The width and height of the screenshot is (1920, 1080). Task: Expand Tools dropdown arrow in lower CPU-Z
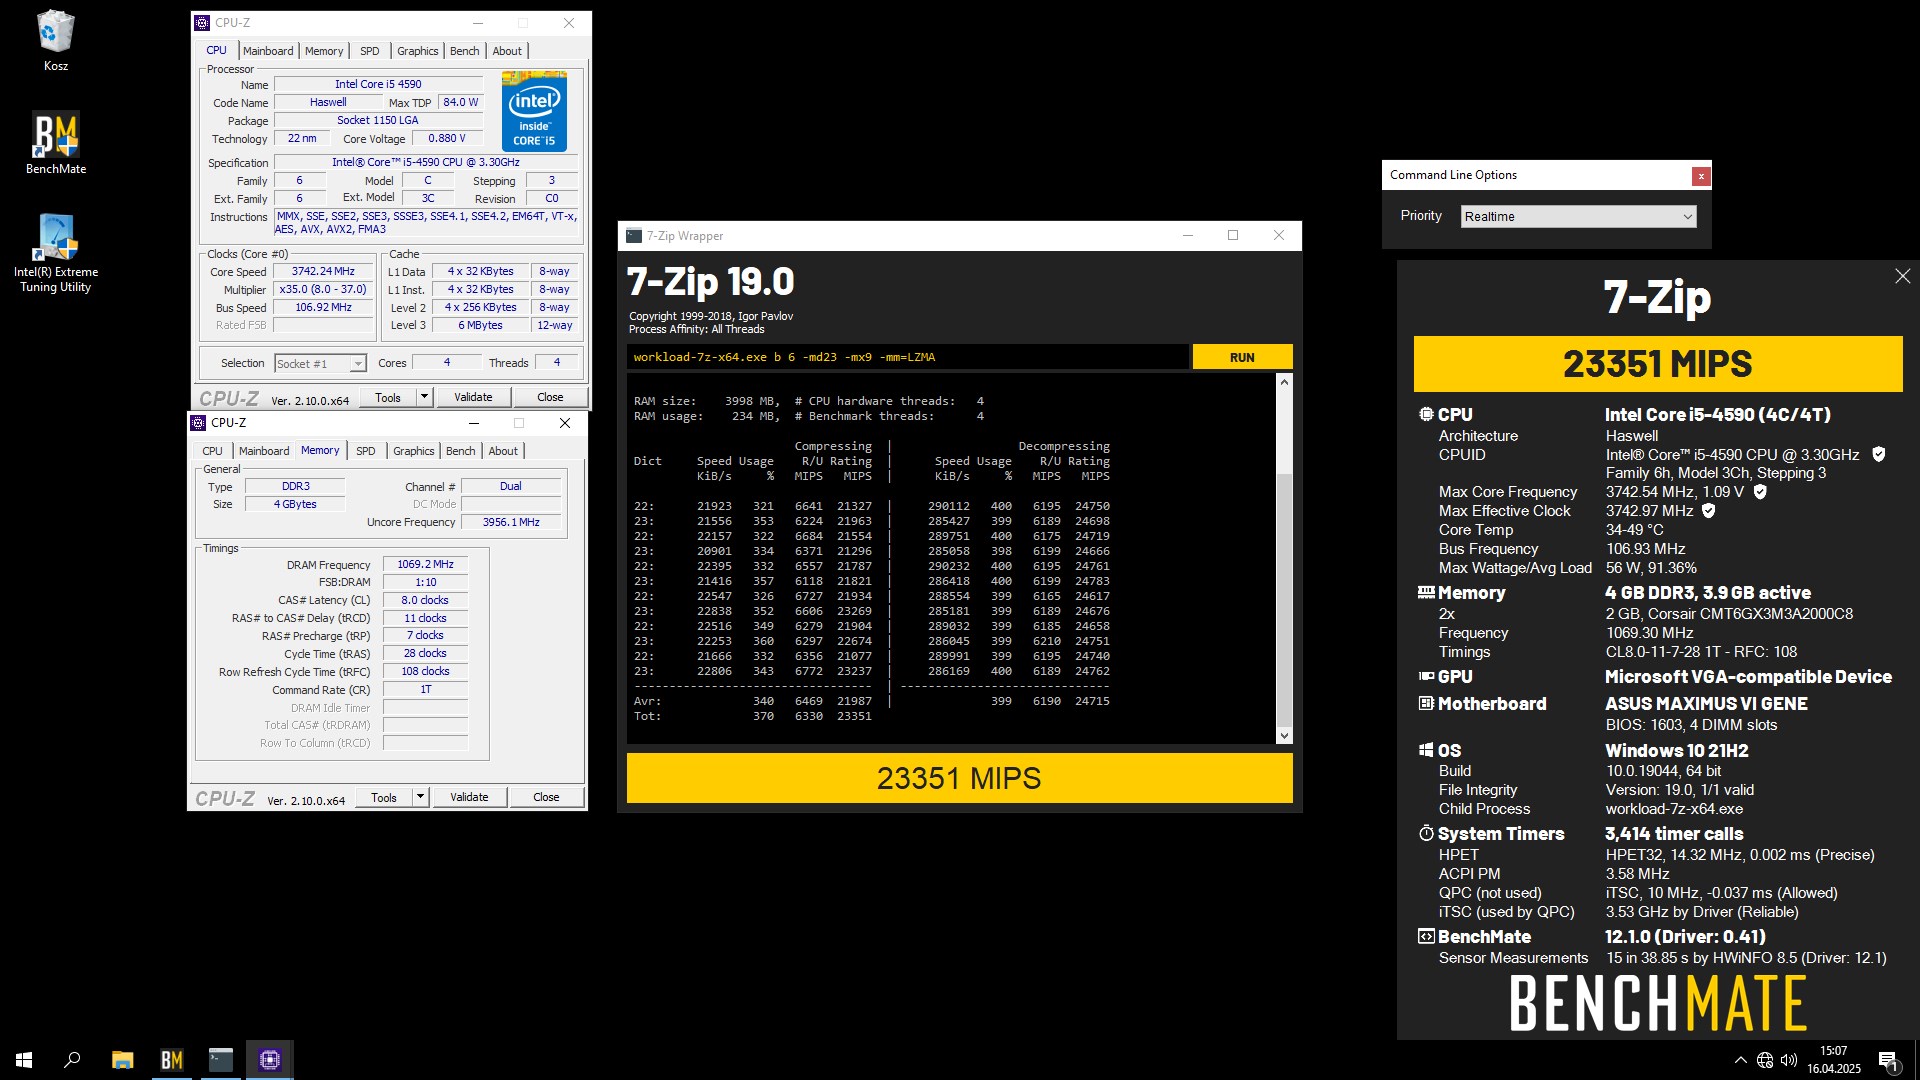[420, 797]
